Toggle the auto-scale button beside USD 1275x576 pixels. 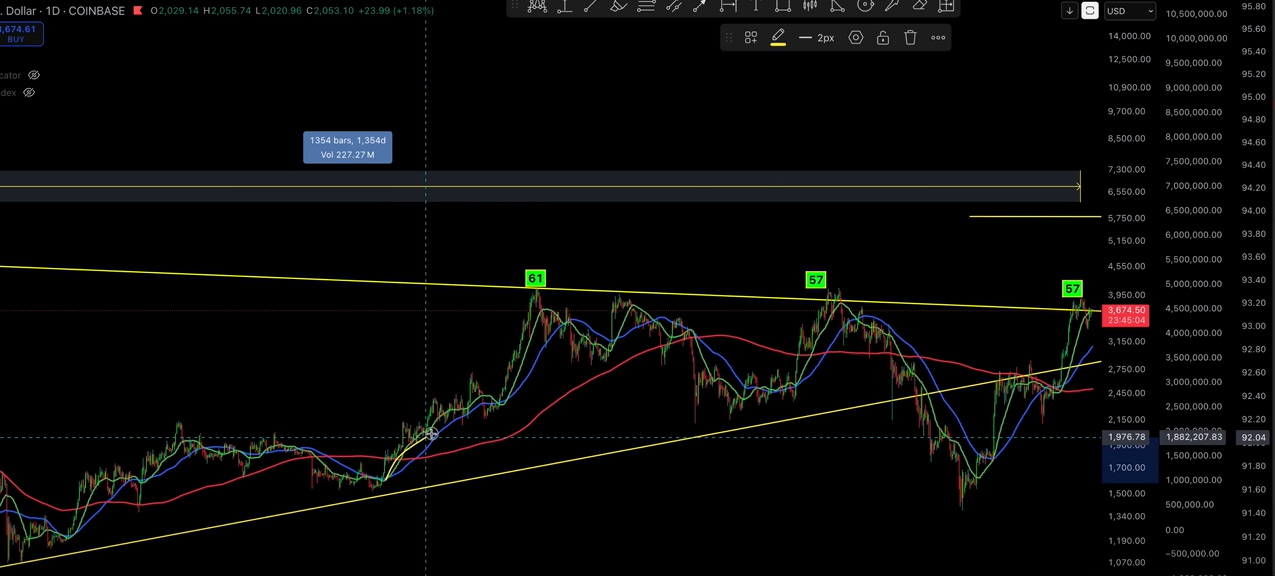(x=1090, y=11)
